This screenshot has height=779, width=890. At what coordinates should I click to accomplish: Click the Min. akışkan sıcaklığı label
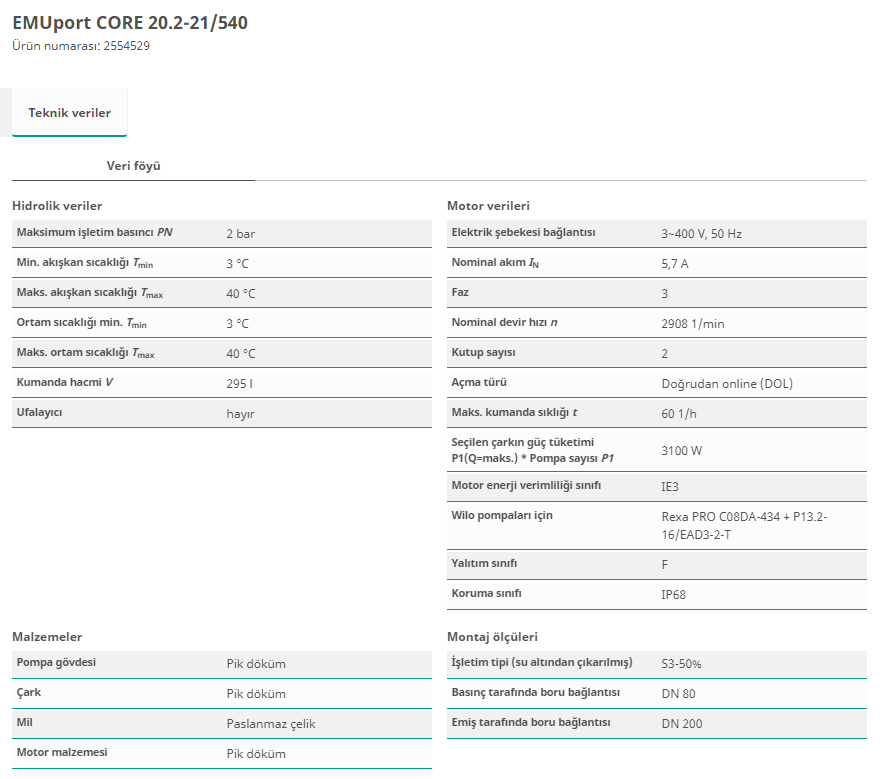[x=85, y=263]
